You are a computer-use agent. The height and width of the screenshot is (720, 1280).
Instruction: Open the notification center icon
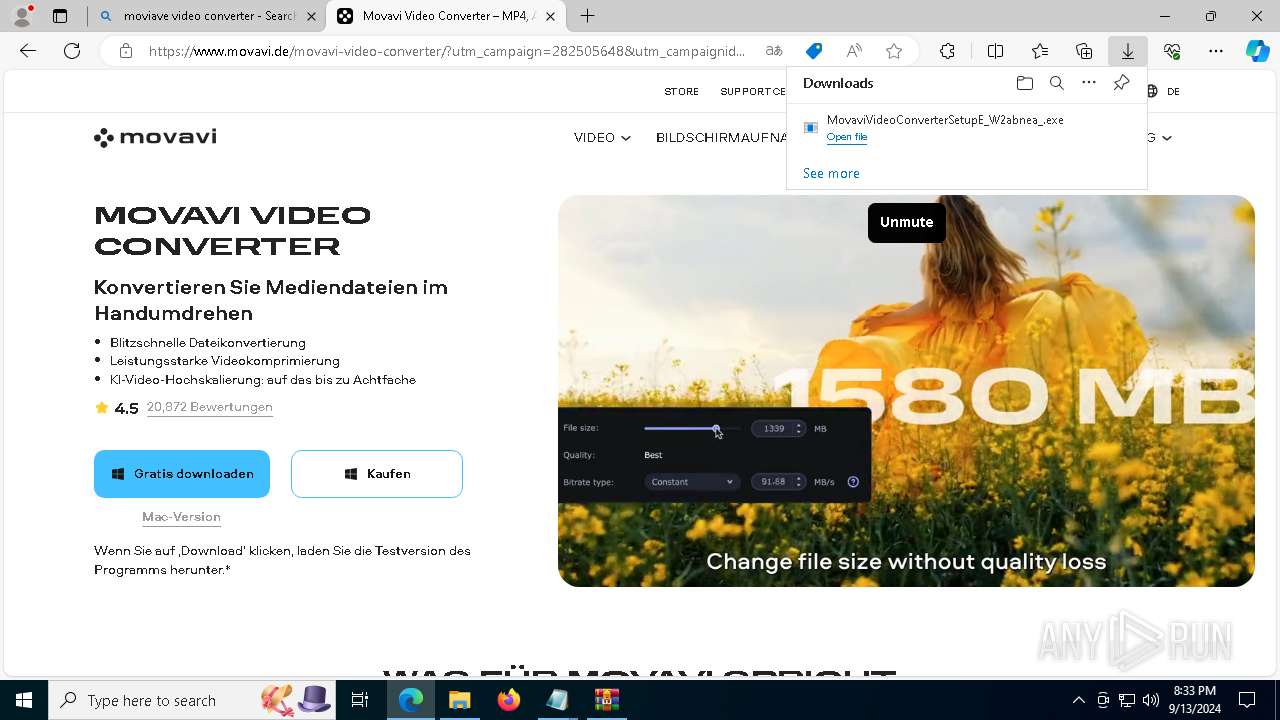click(x=1247, y=700)
